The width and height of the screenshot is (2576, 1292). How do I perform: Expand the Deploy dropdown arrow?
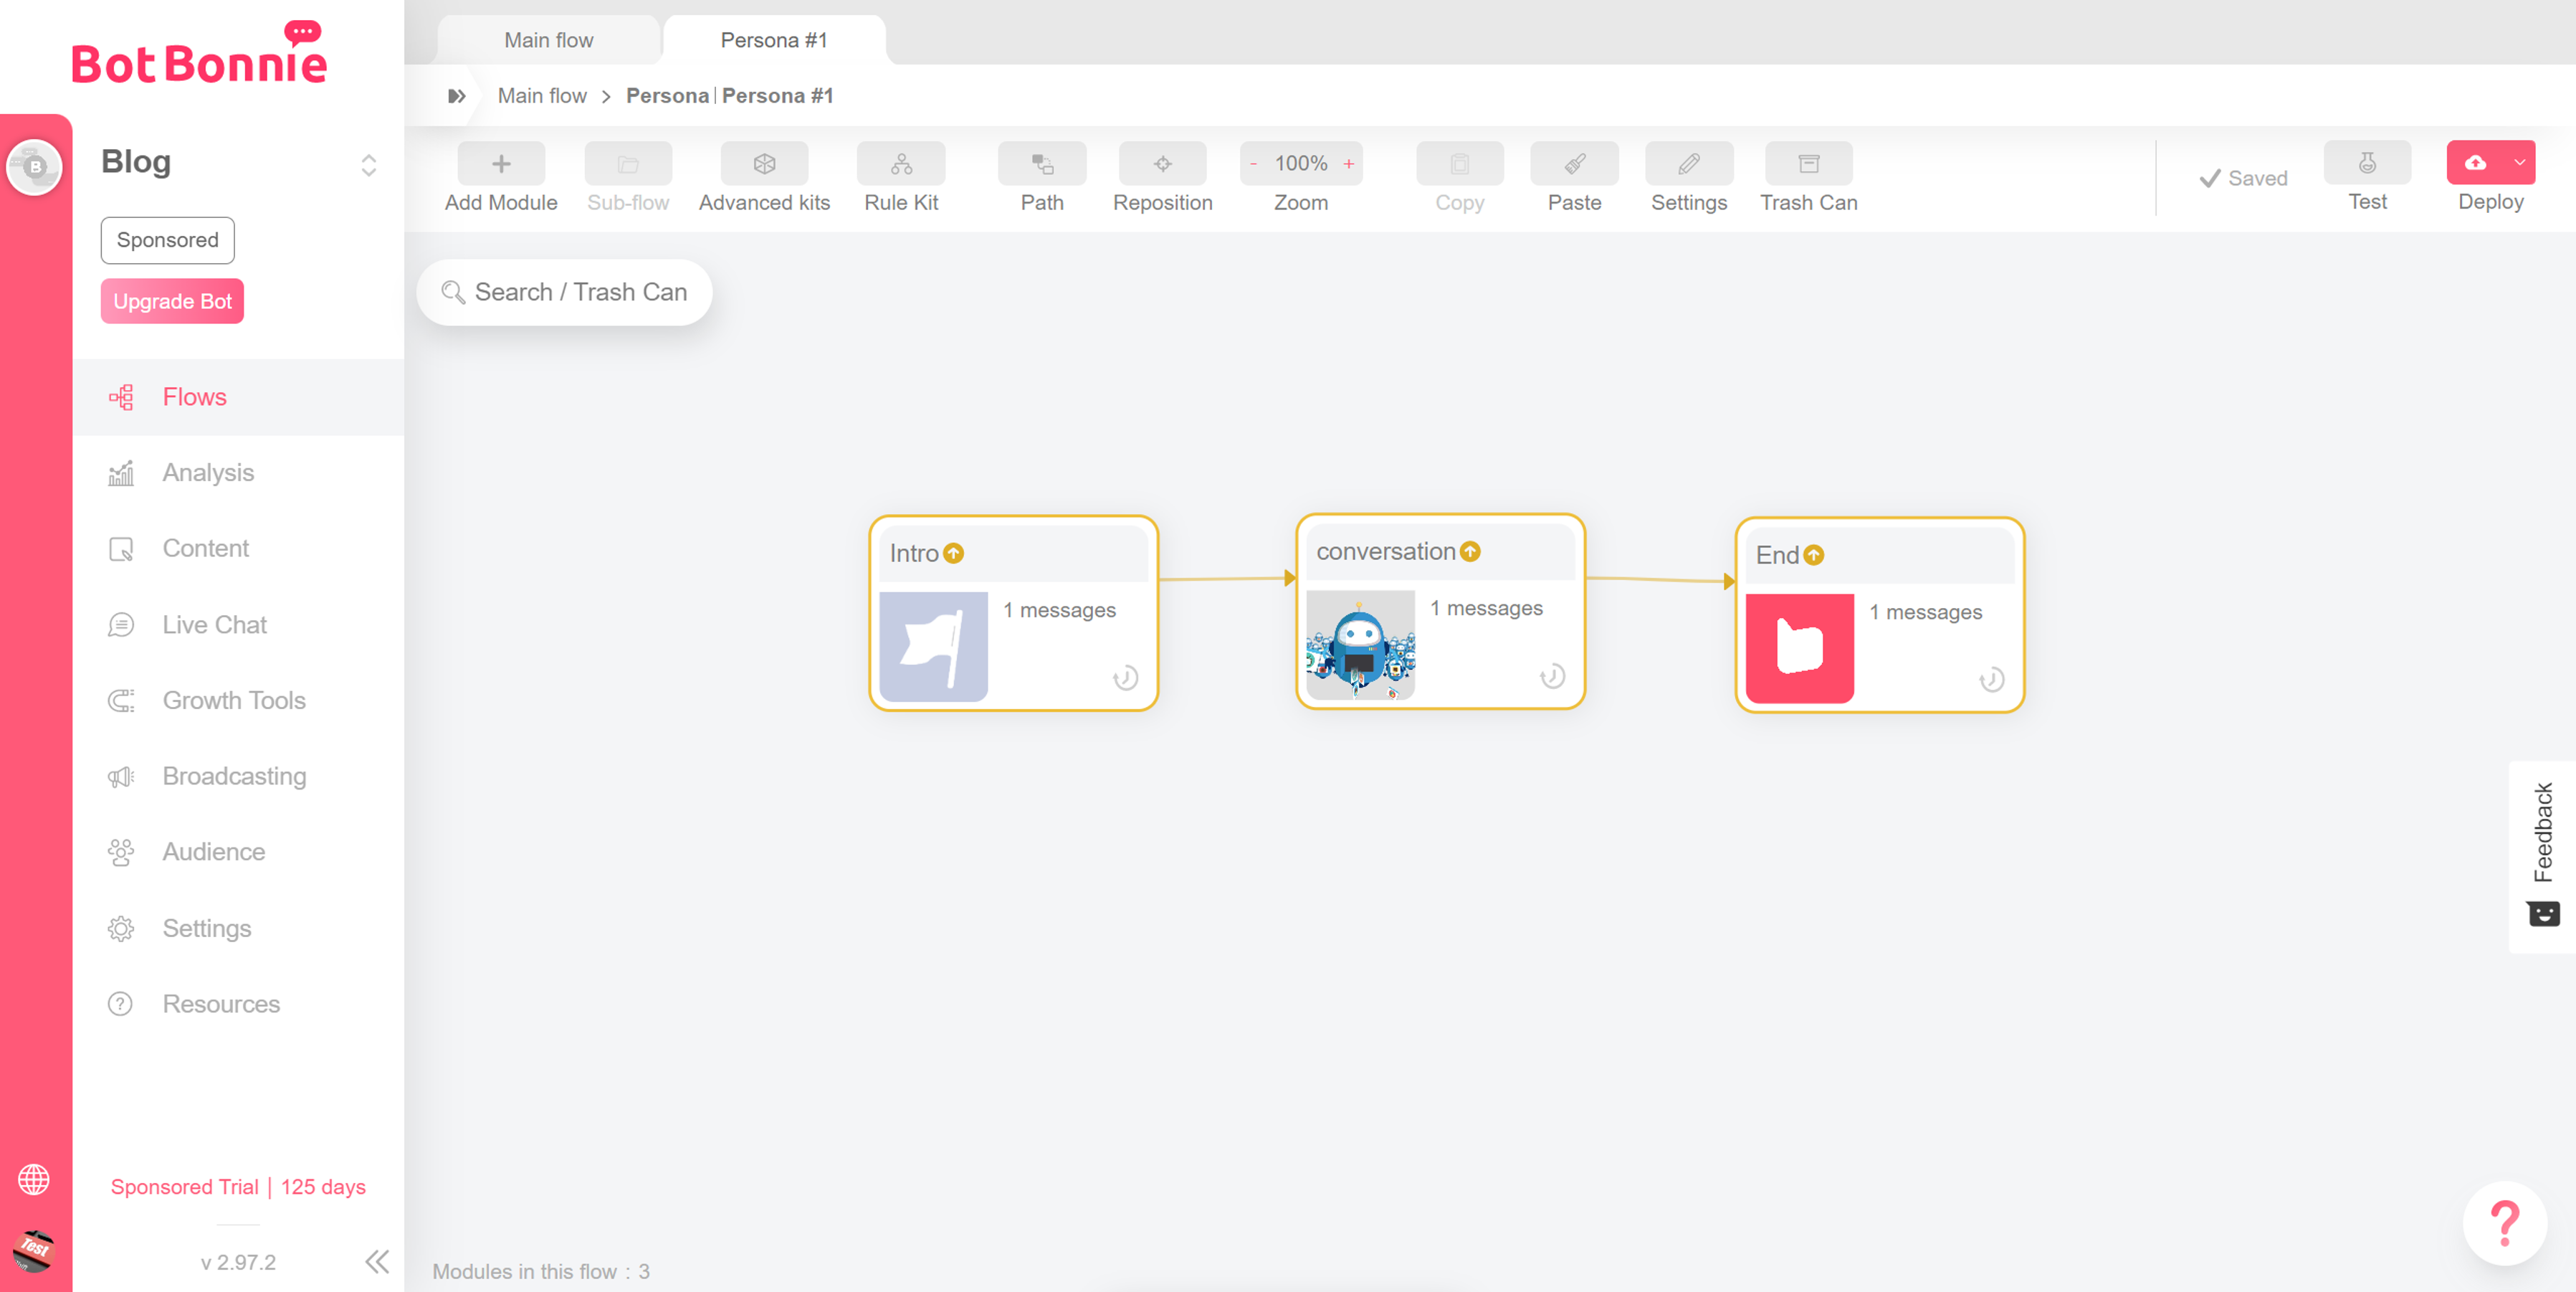[2519, 163]
